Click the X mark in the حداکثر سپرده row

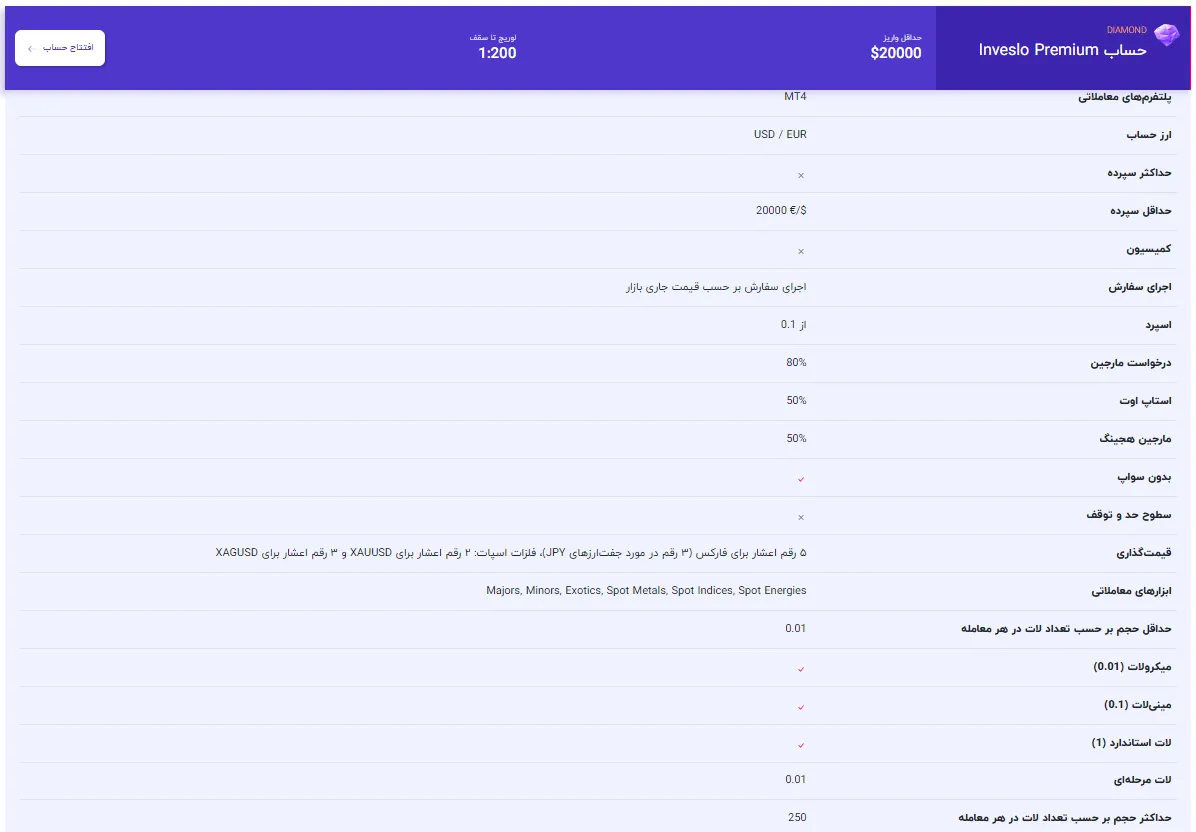[x=801, y=175]
